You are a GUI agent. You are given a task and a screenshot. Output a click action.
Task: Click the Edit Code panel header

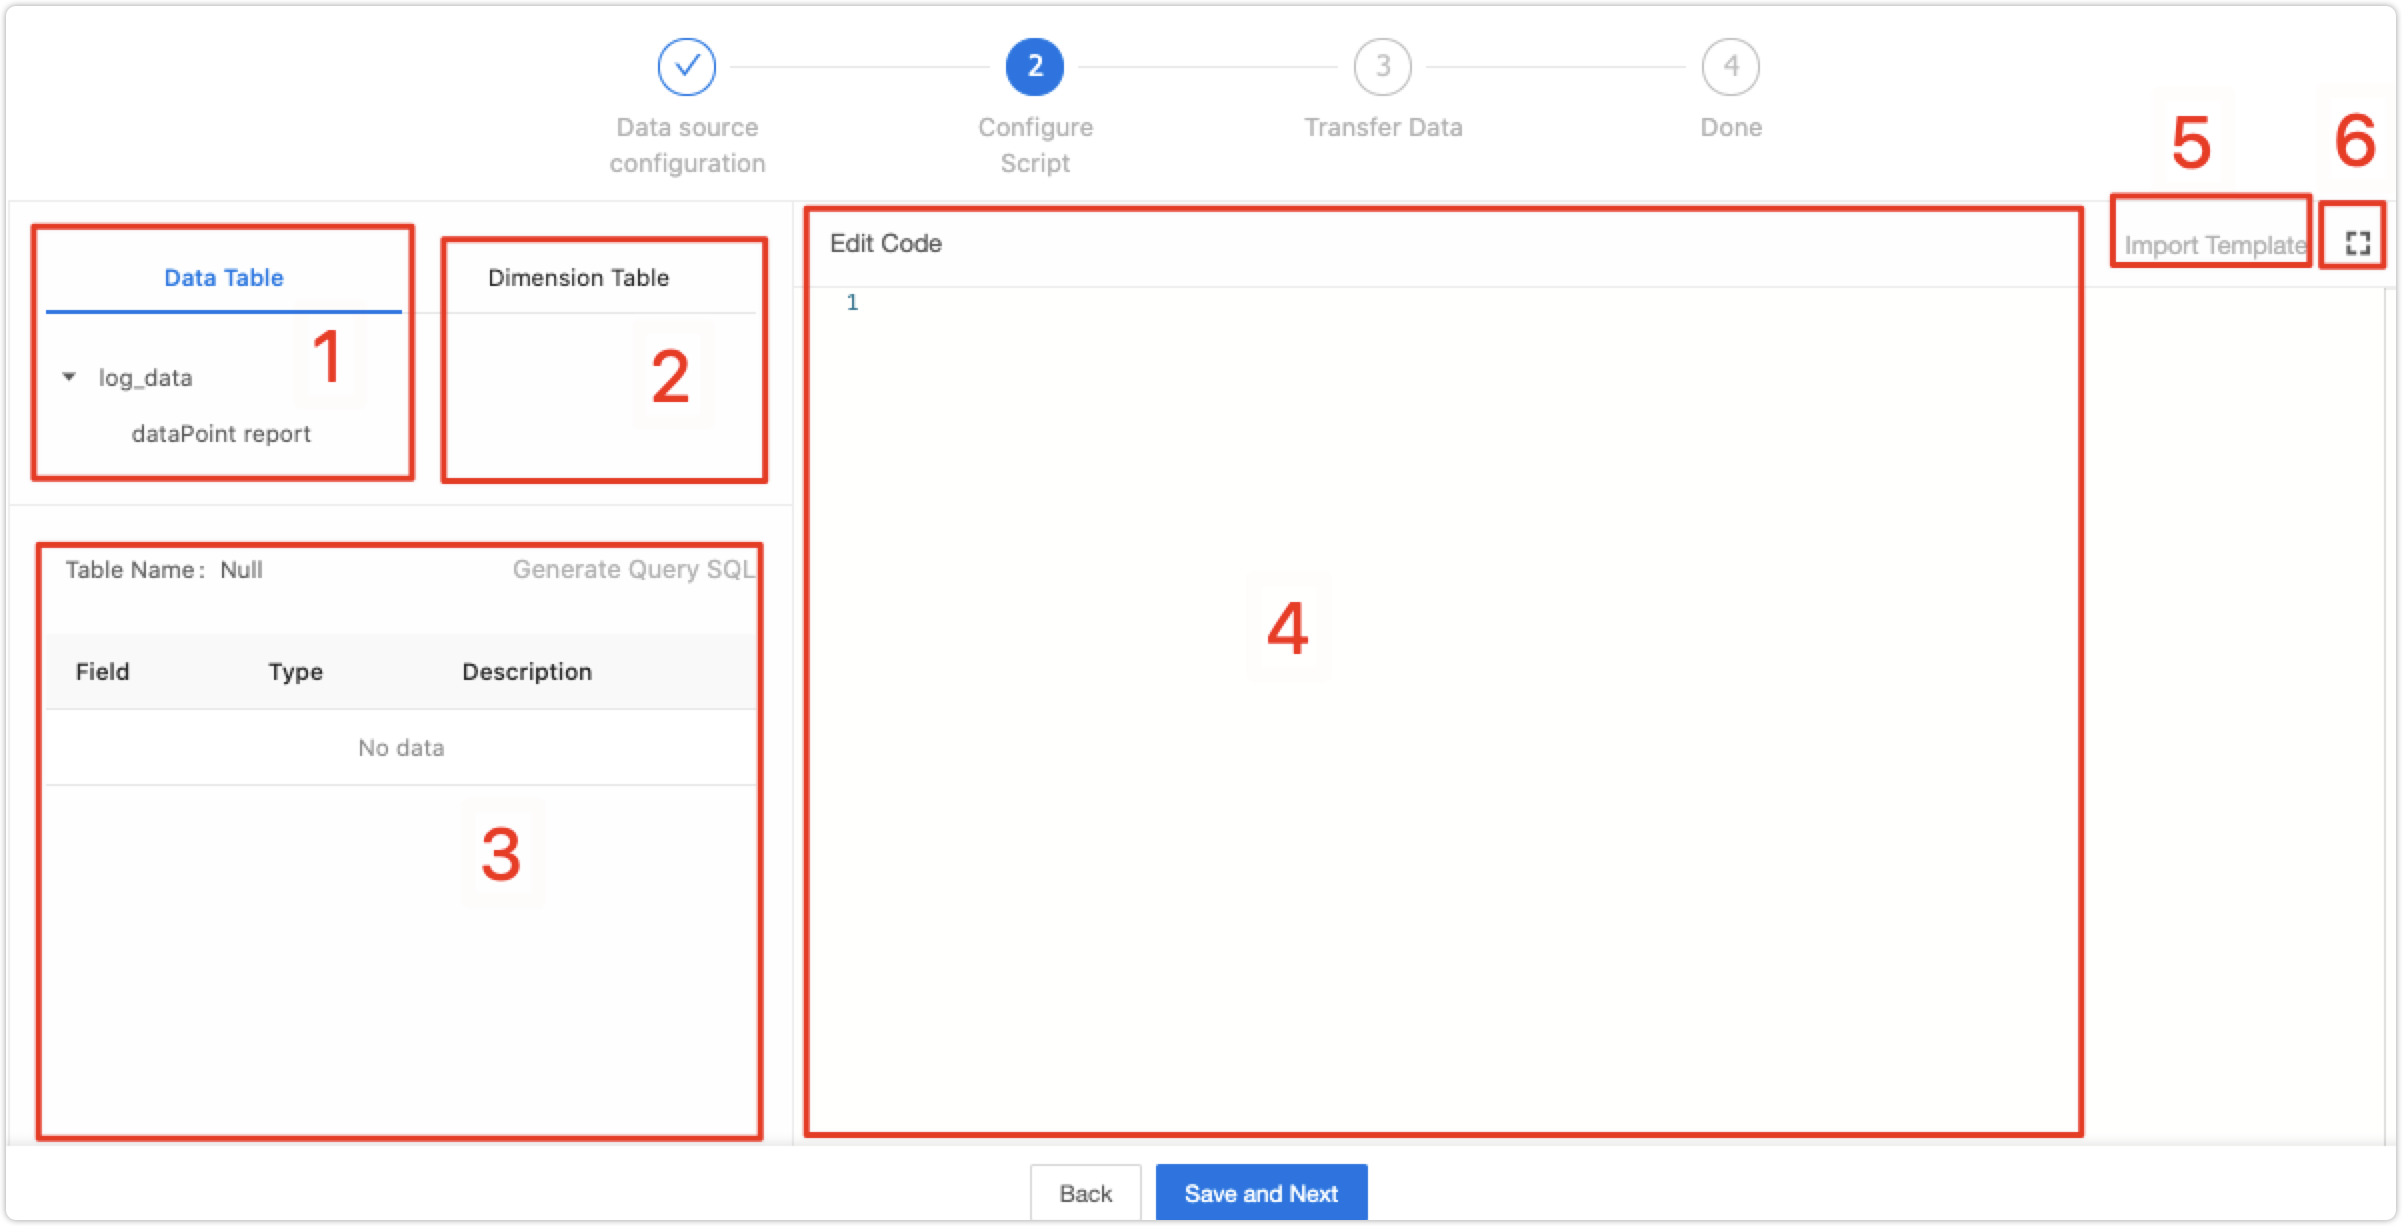pyautogui.click(x=884, y=243)
